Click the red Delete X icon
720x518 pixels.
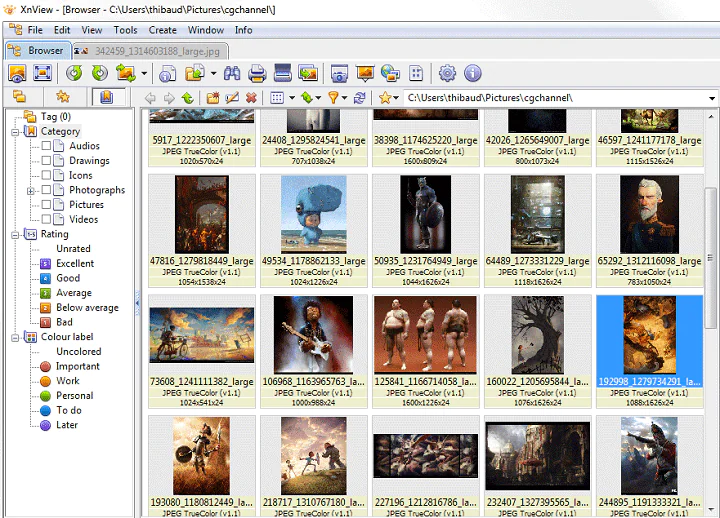pos(251,98)
